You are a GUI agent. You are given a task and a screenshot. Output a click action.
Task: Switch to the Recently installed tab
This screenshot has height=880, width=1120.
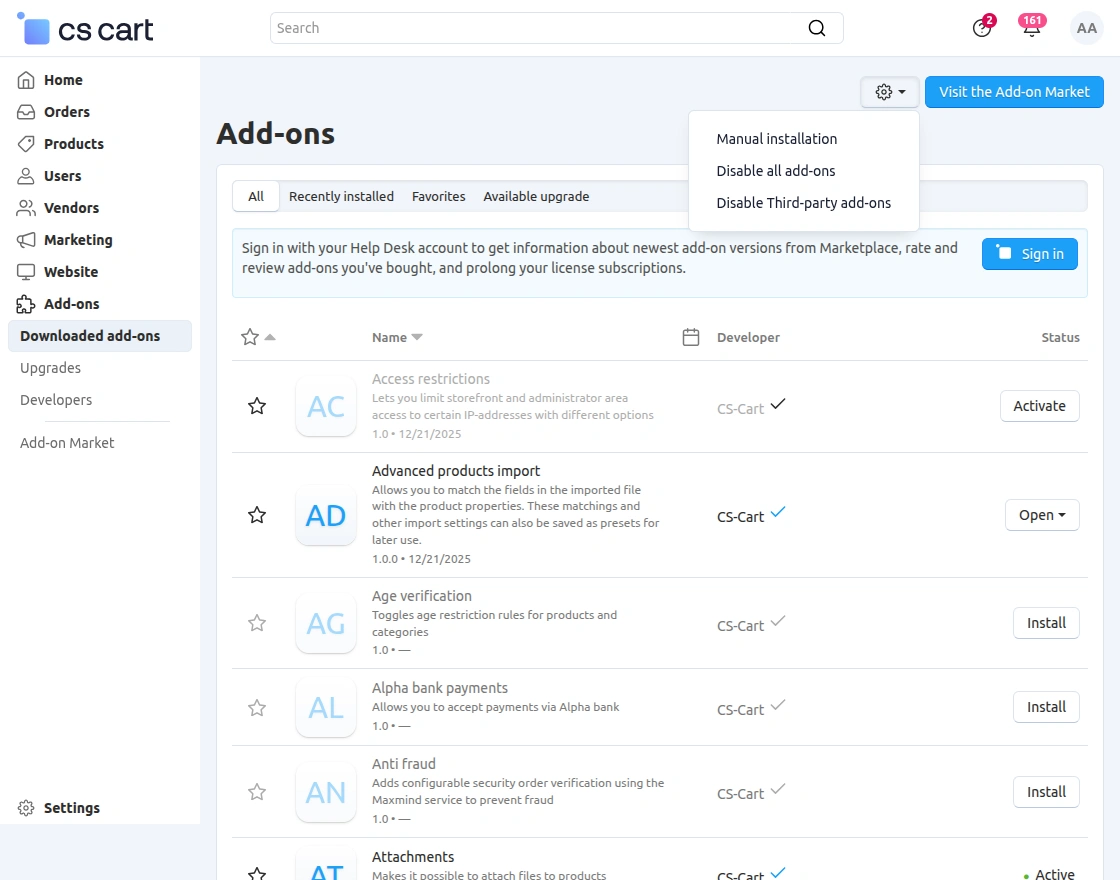point(341,196)
